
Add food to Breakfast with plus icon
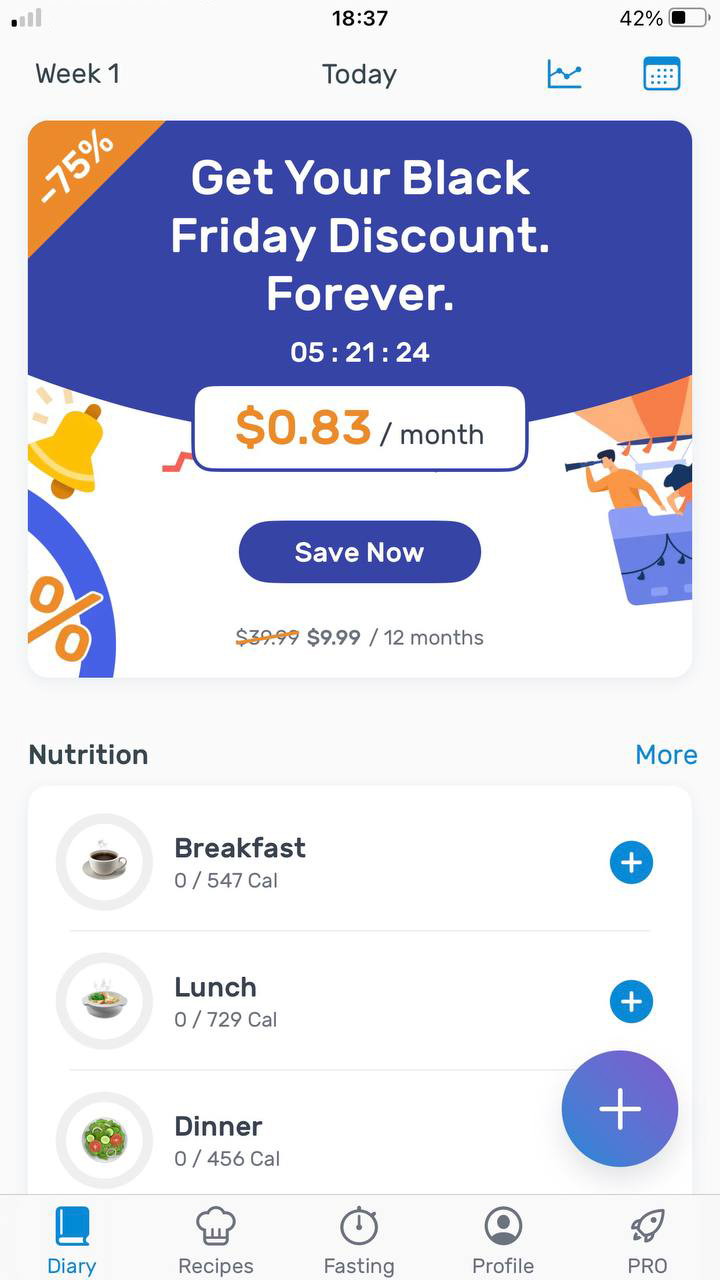631,862
